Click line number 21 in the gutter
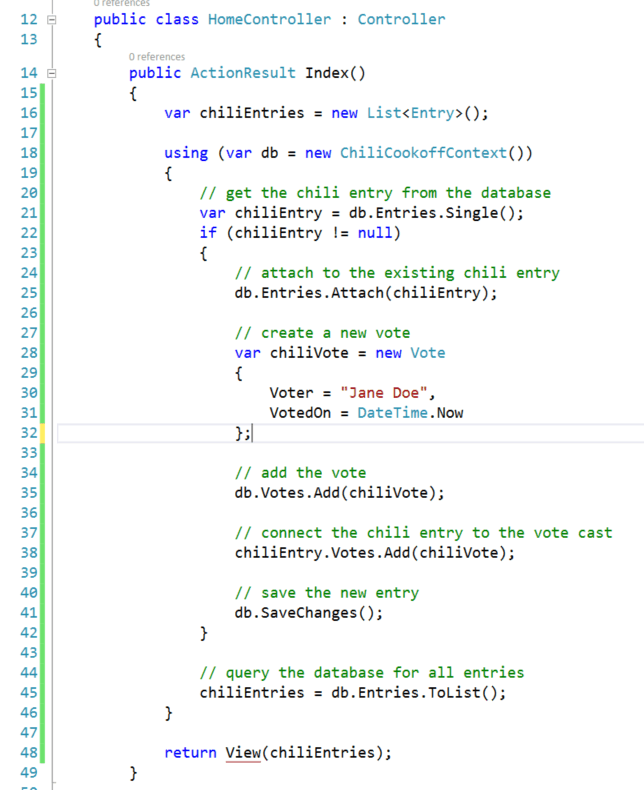 pyautogui.click(x=28, y=212)
